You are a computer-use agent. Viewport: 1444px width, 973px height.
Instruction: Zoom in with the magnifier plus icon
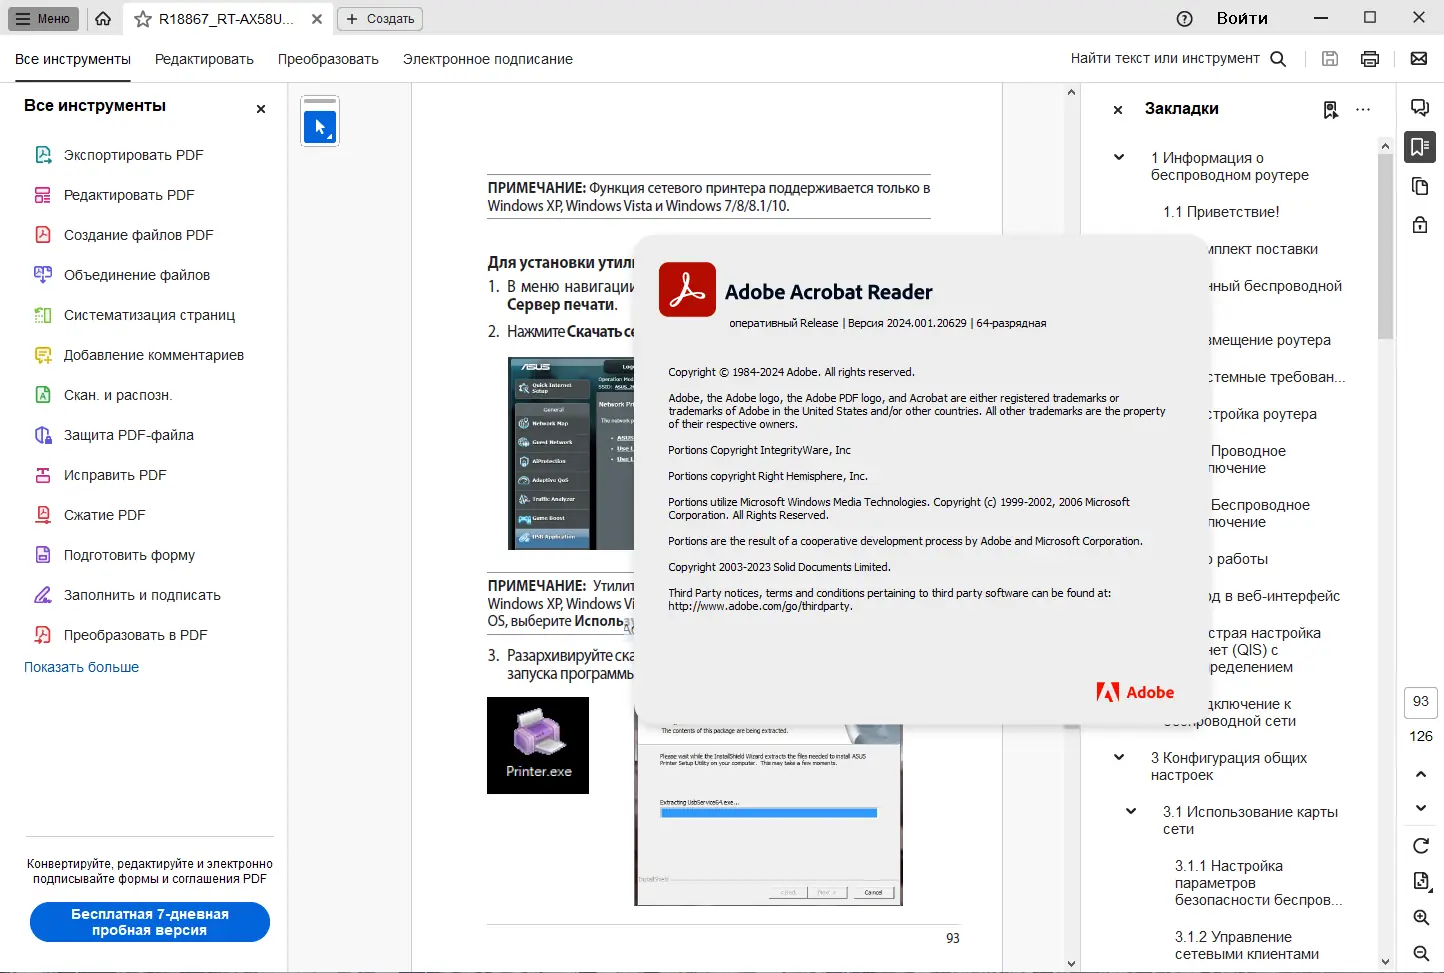(x=1421, y=918)
